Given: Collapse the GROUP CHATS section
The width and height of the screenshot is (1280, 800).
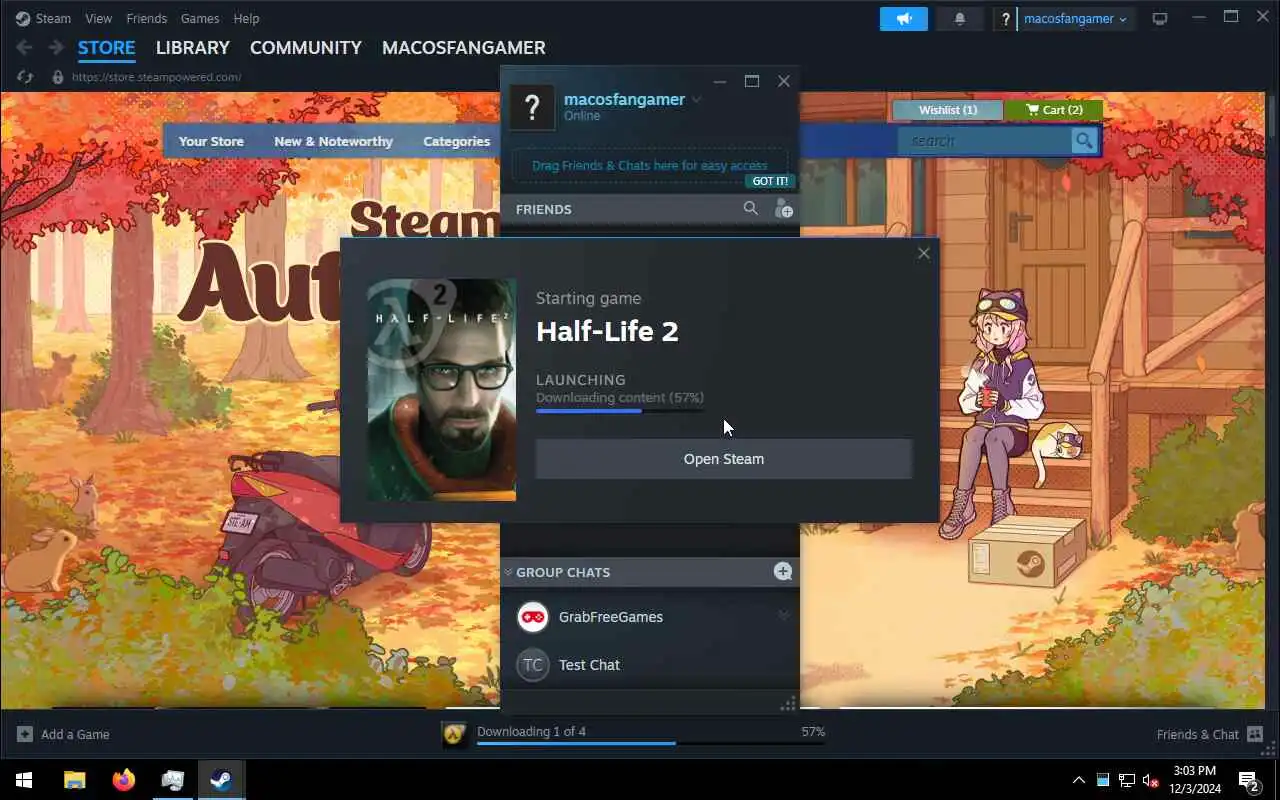Looking at the screenshot, I should (x=508, y=572).
